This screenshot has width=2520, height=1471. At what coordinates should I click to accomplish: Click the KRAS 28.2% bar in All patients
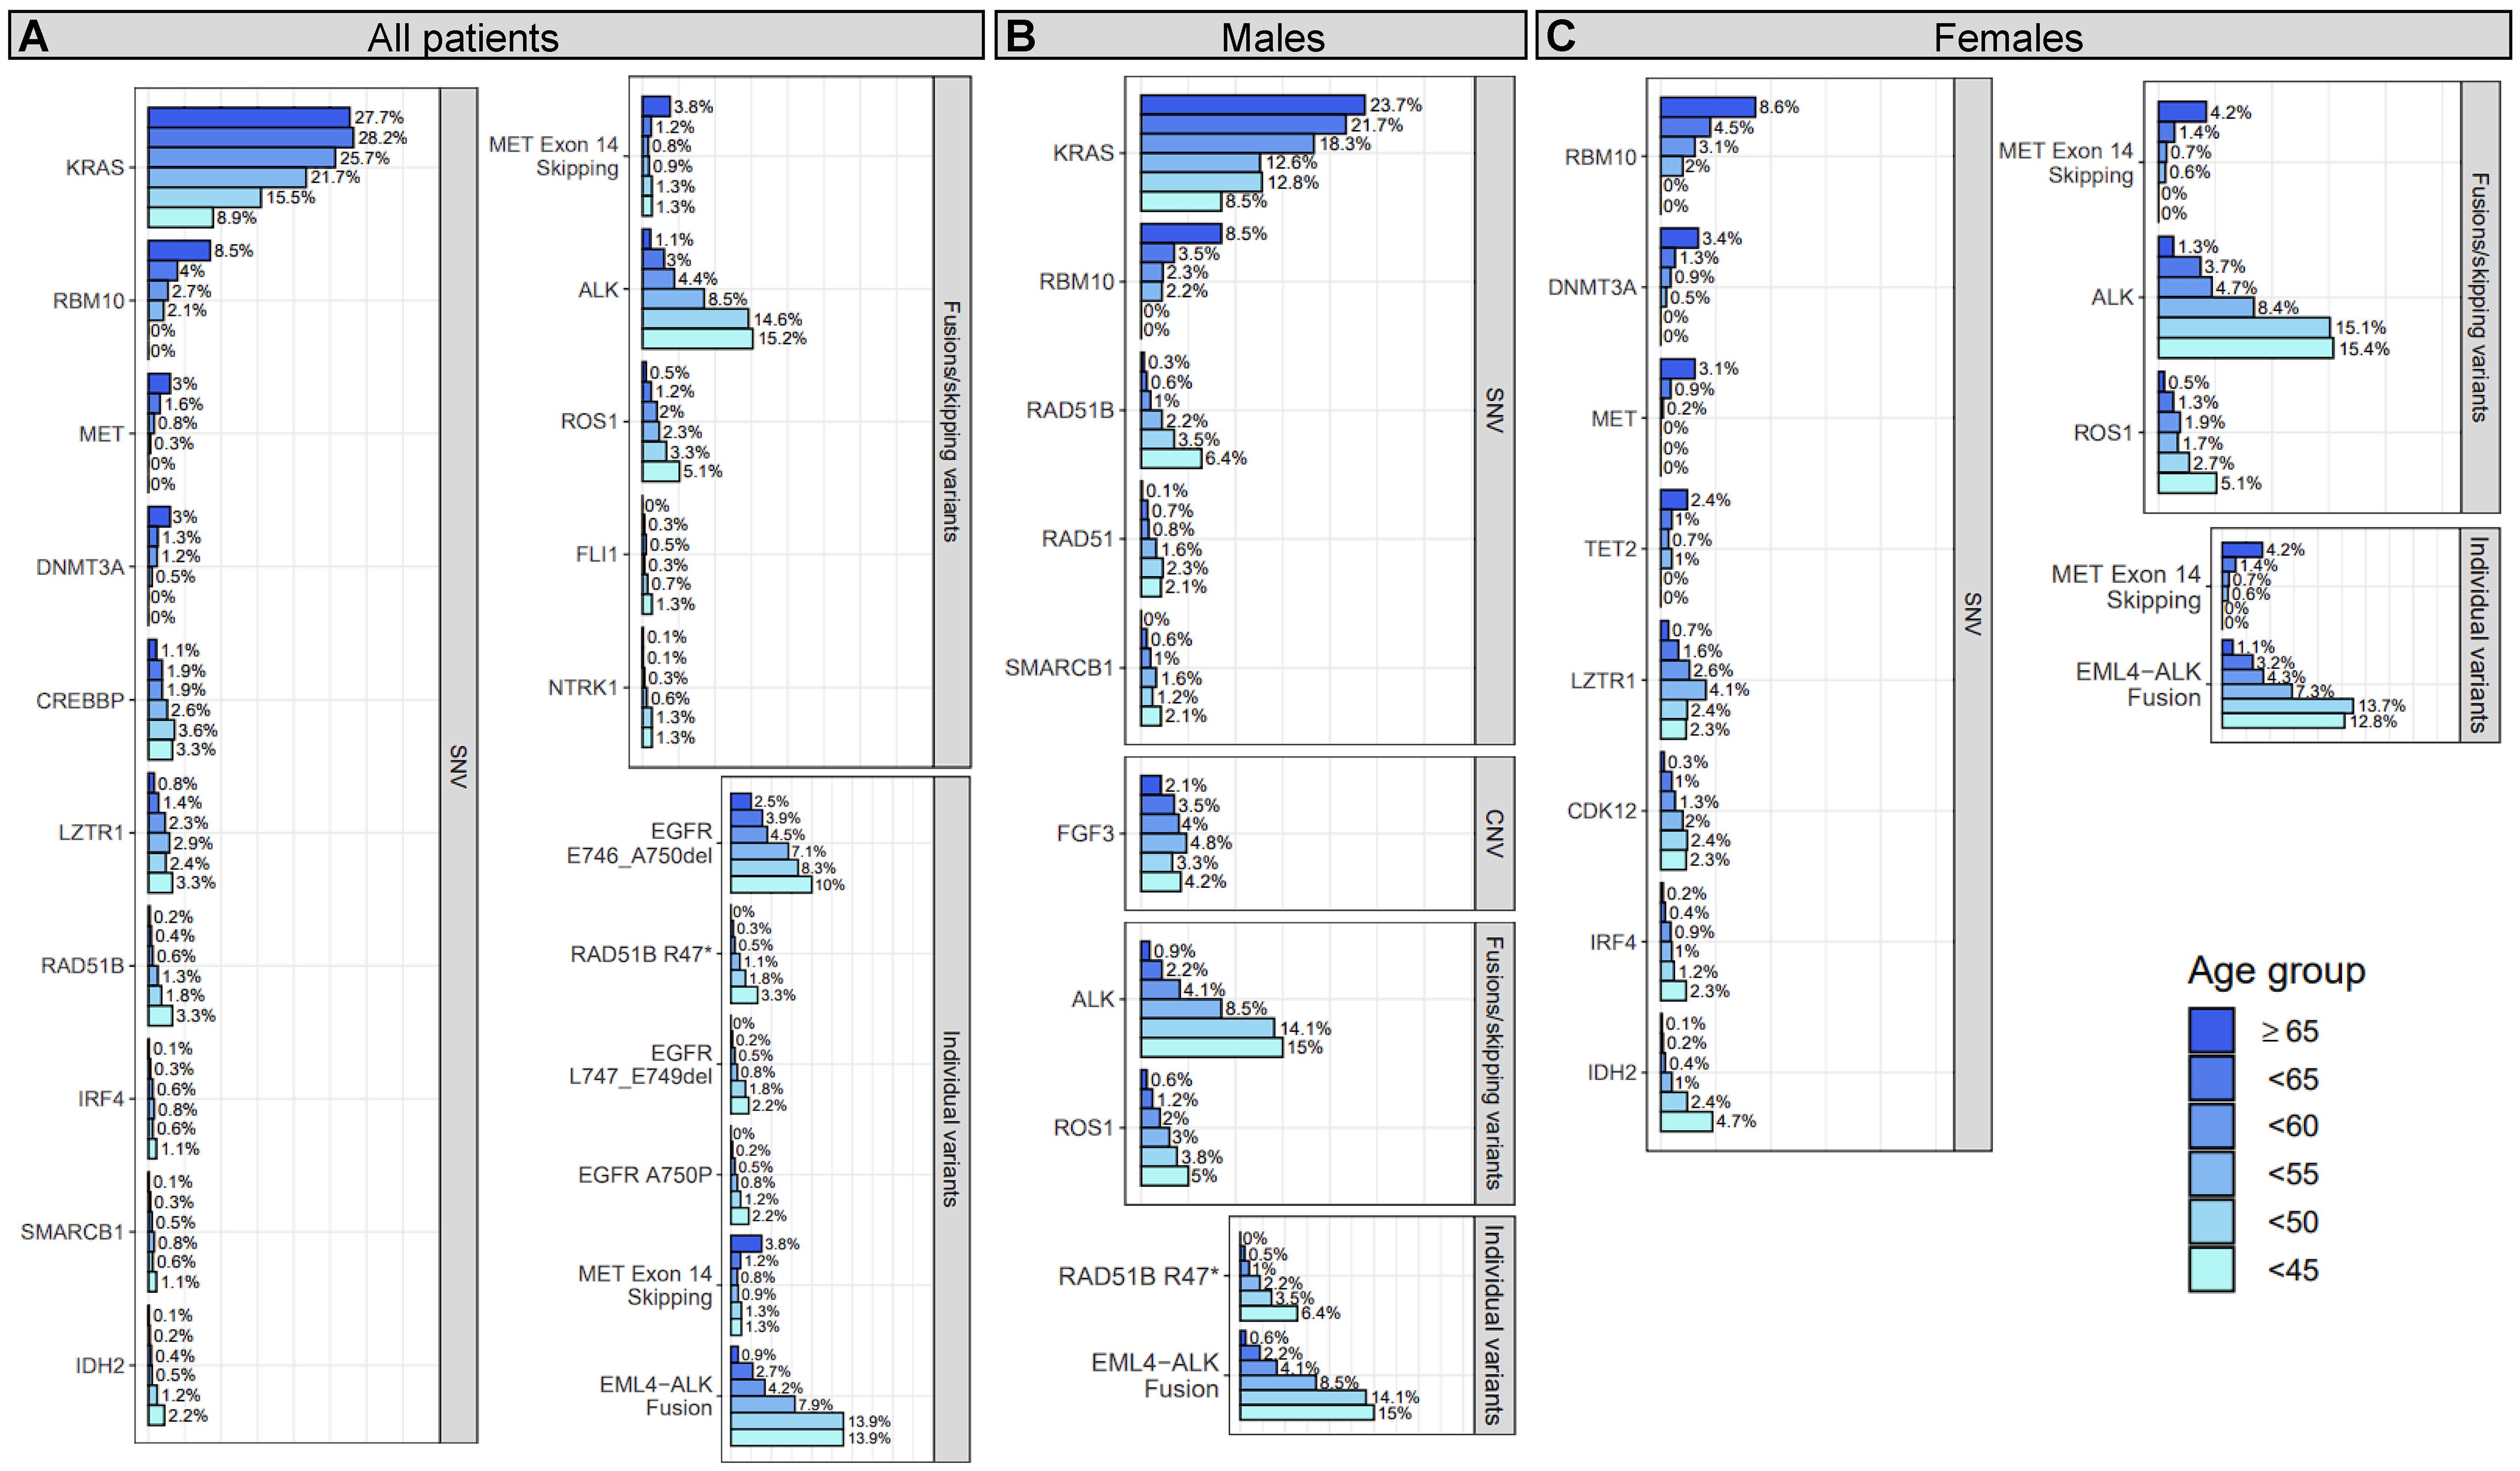coord(250,137)
